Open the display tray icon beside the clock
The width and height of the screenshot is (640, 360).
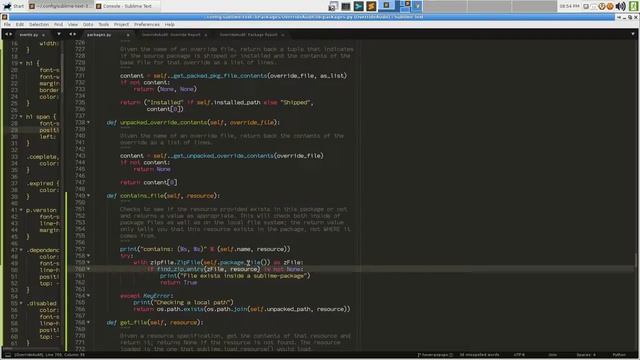coord(586,6)
